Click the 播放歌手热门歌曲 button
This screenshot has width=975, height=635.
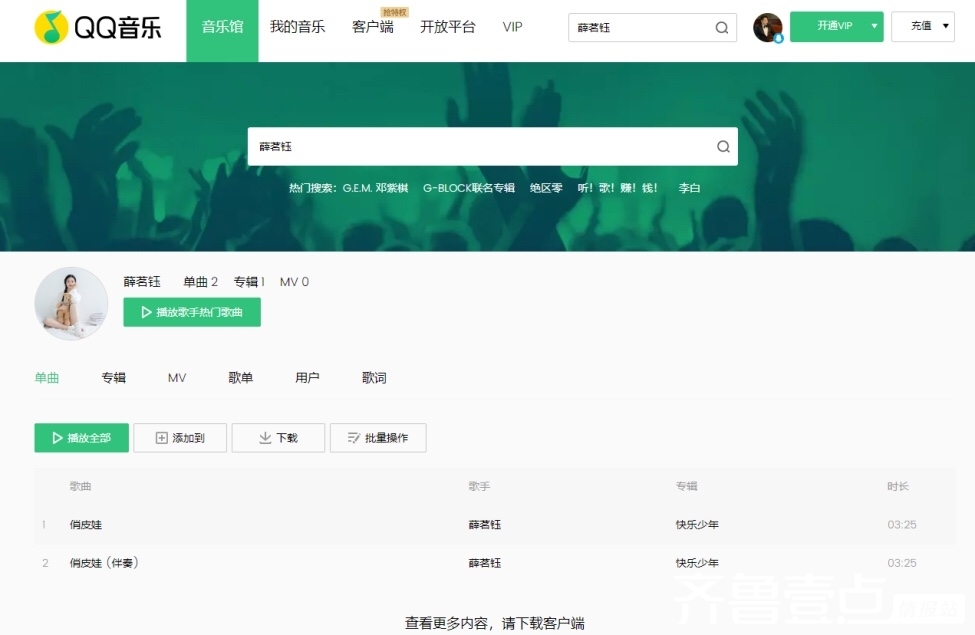[192, 312]
